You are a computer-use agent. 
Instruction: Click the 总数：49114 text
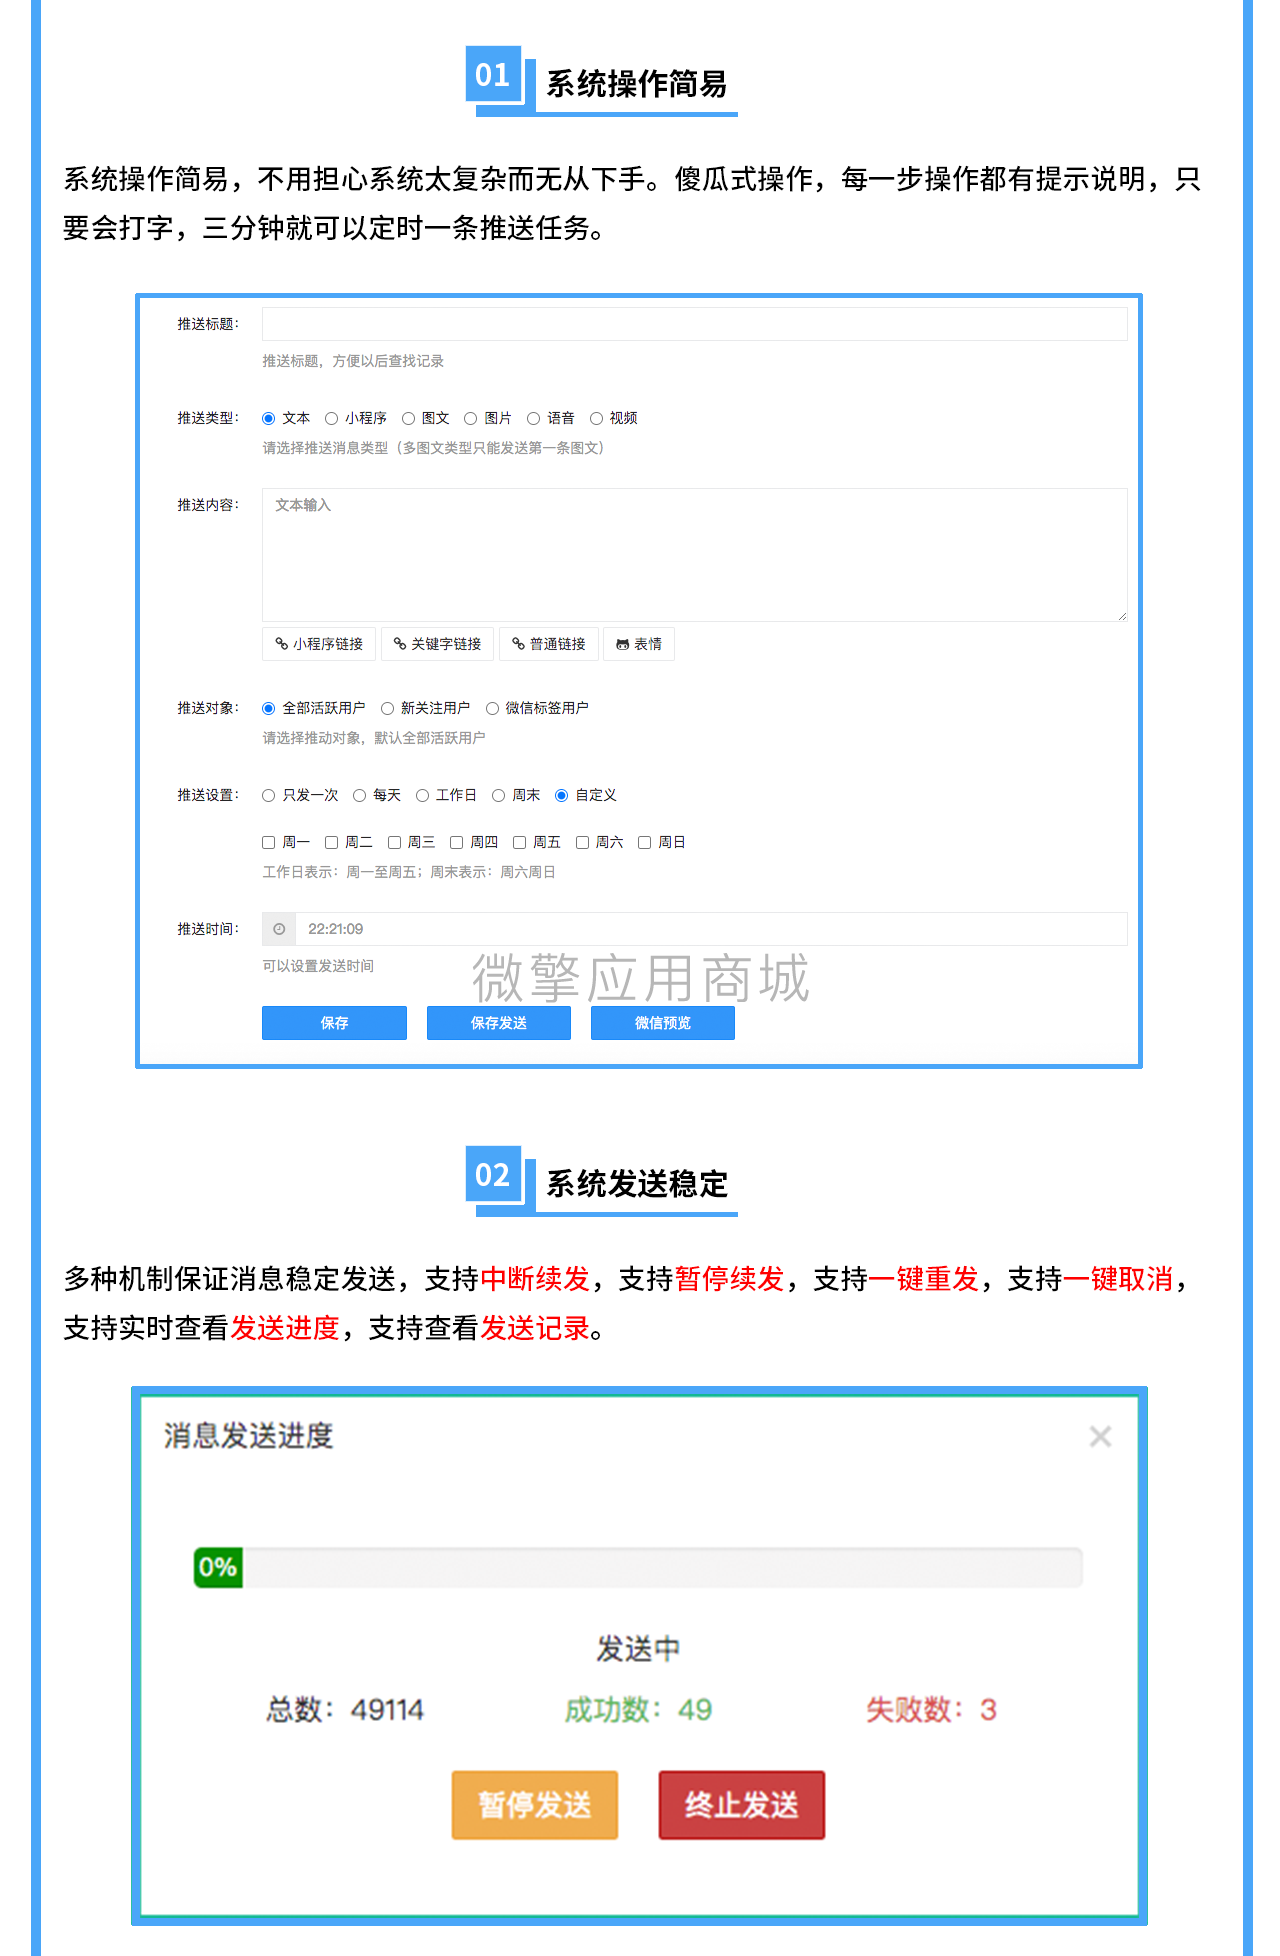(x=345, y=1710)
